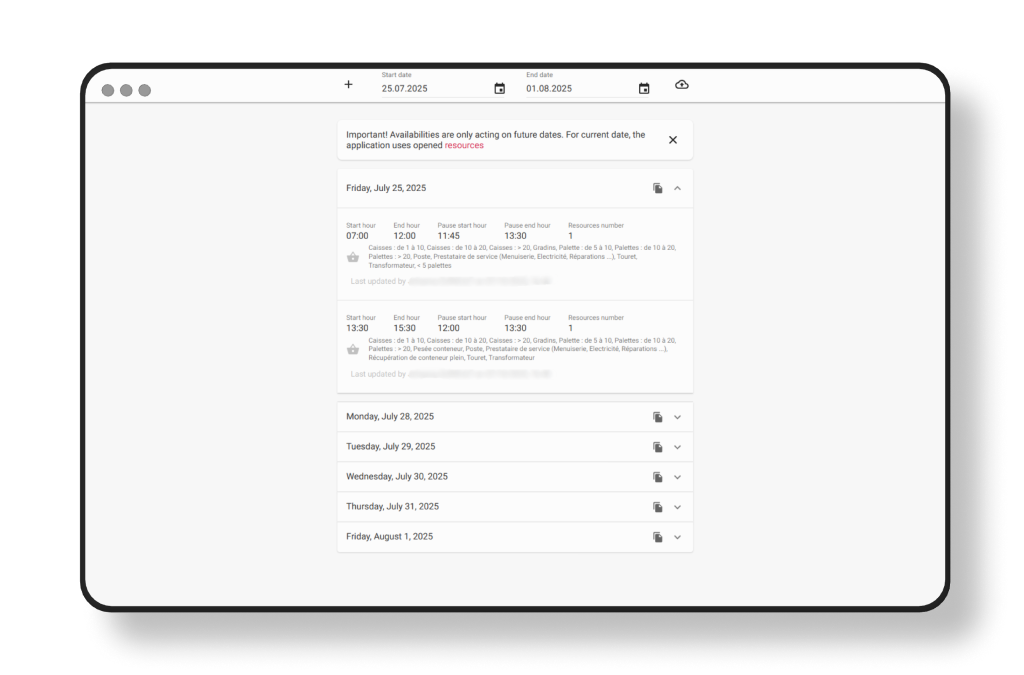Click the plus icon to add availability
The width and height of the screenshot is (1024, 675).
pyautogui.click(x=348, y=85)
